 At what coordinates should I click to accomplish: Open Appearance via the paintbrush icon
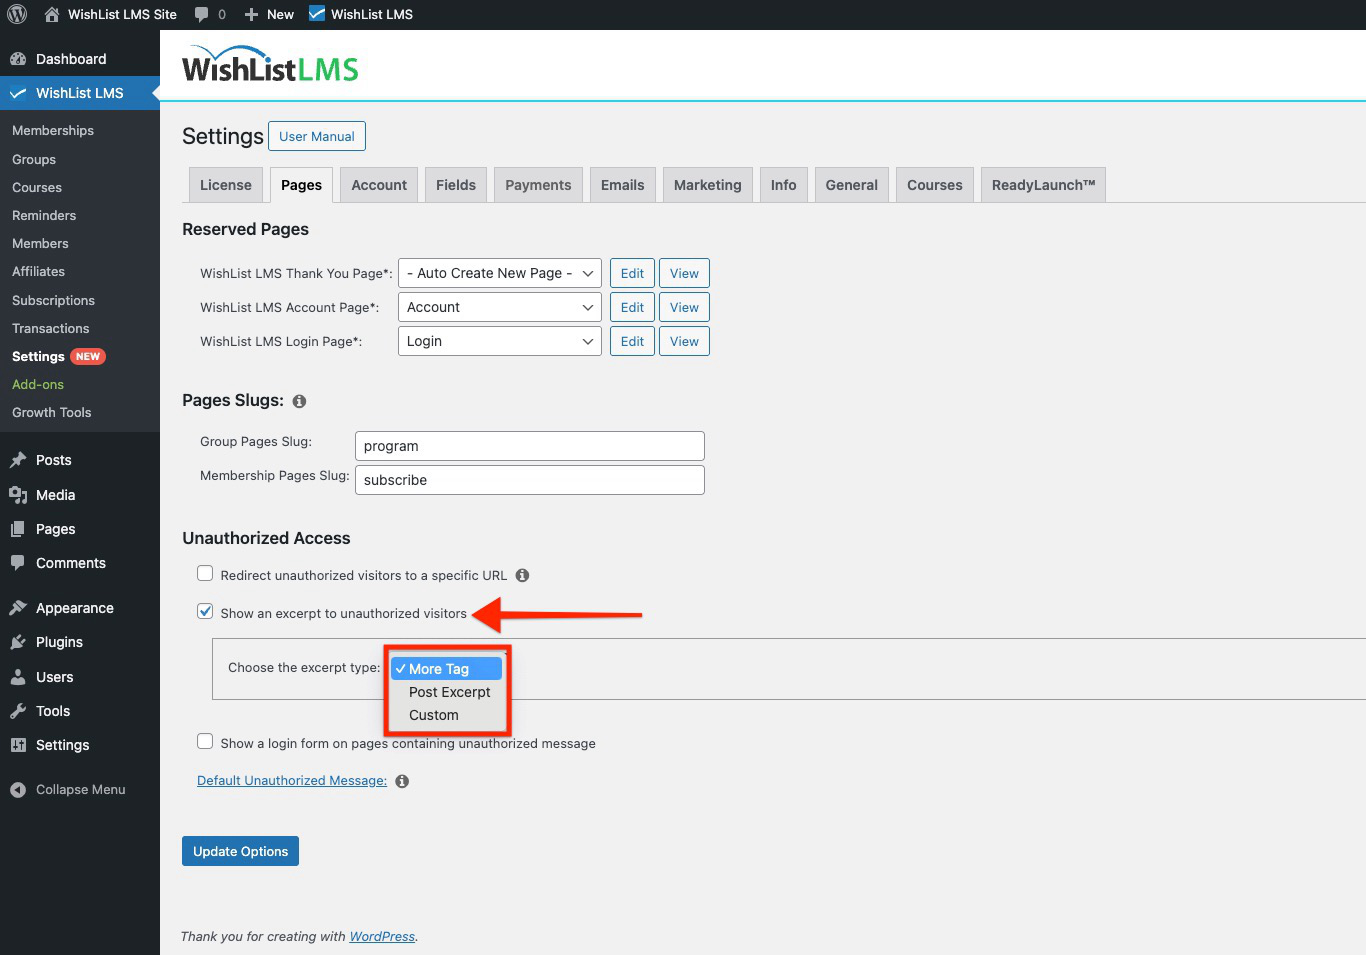tap(18, 608)
